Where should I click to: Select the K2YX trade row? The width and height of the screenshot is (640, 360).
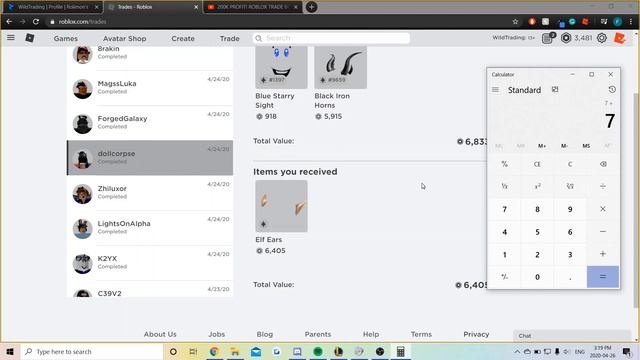pos(150,263)
